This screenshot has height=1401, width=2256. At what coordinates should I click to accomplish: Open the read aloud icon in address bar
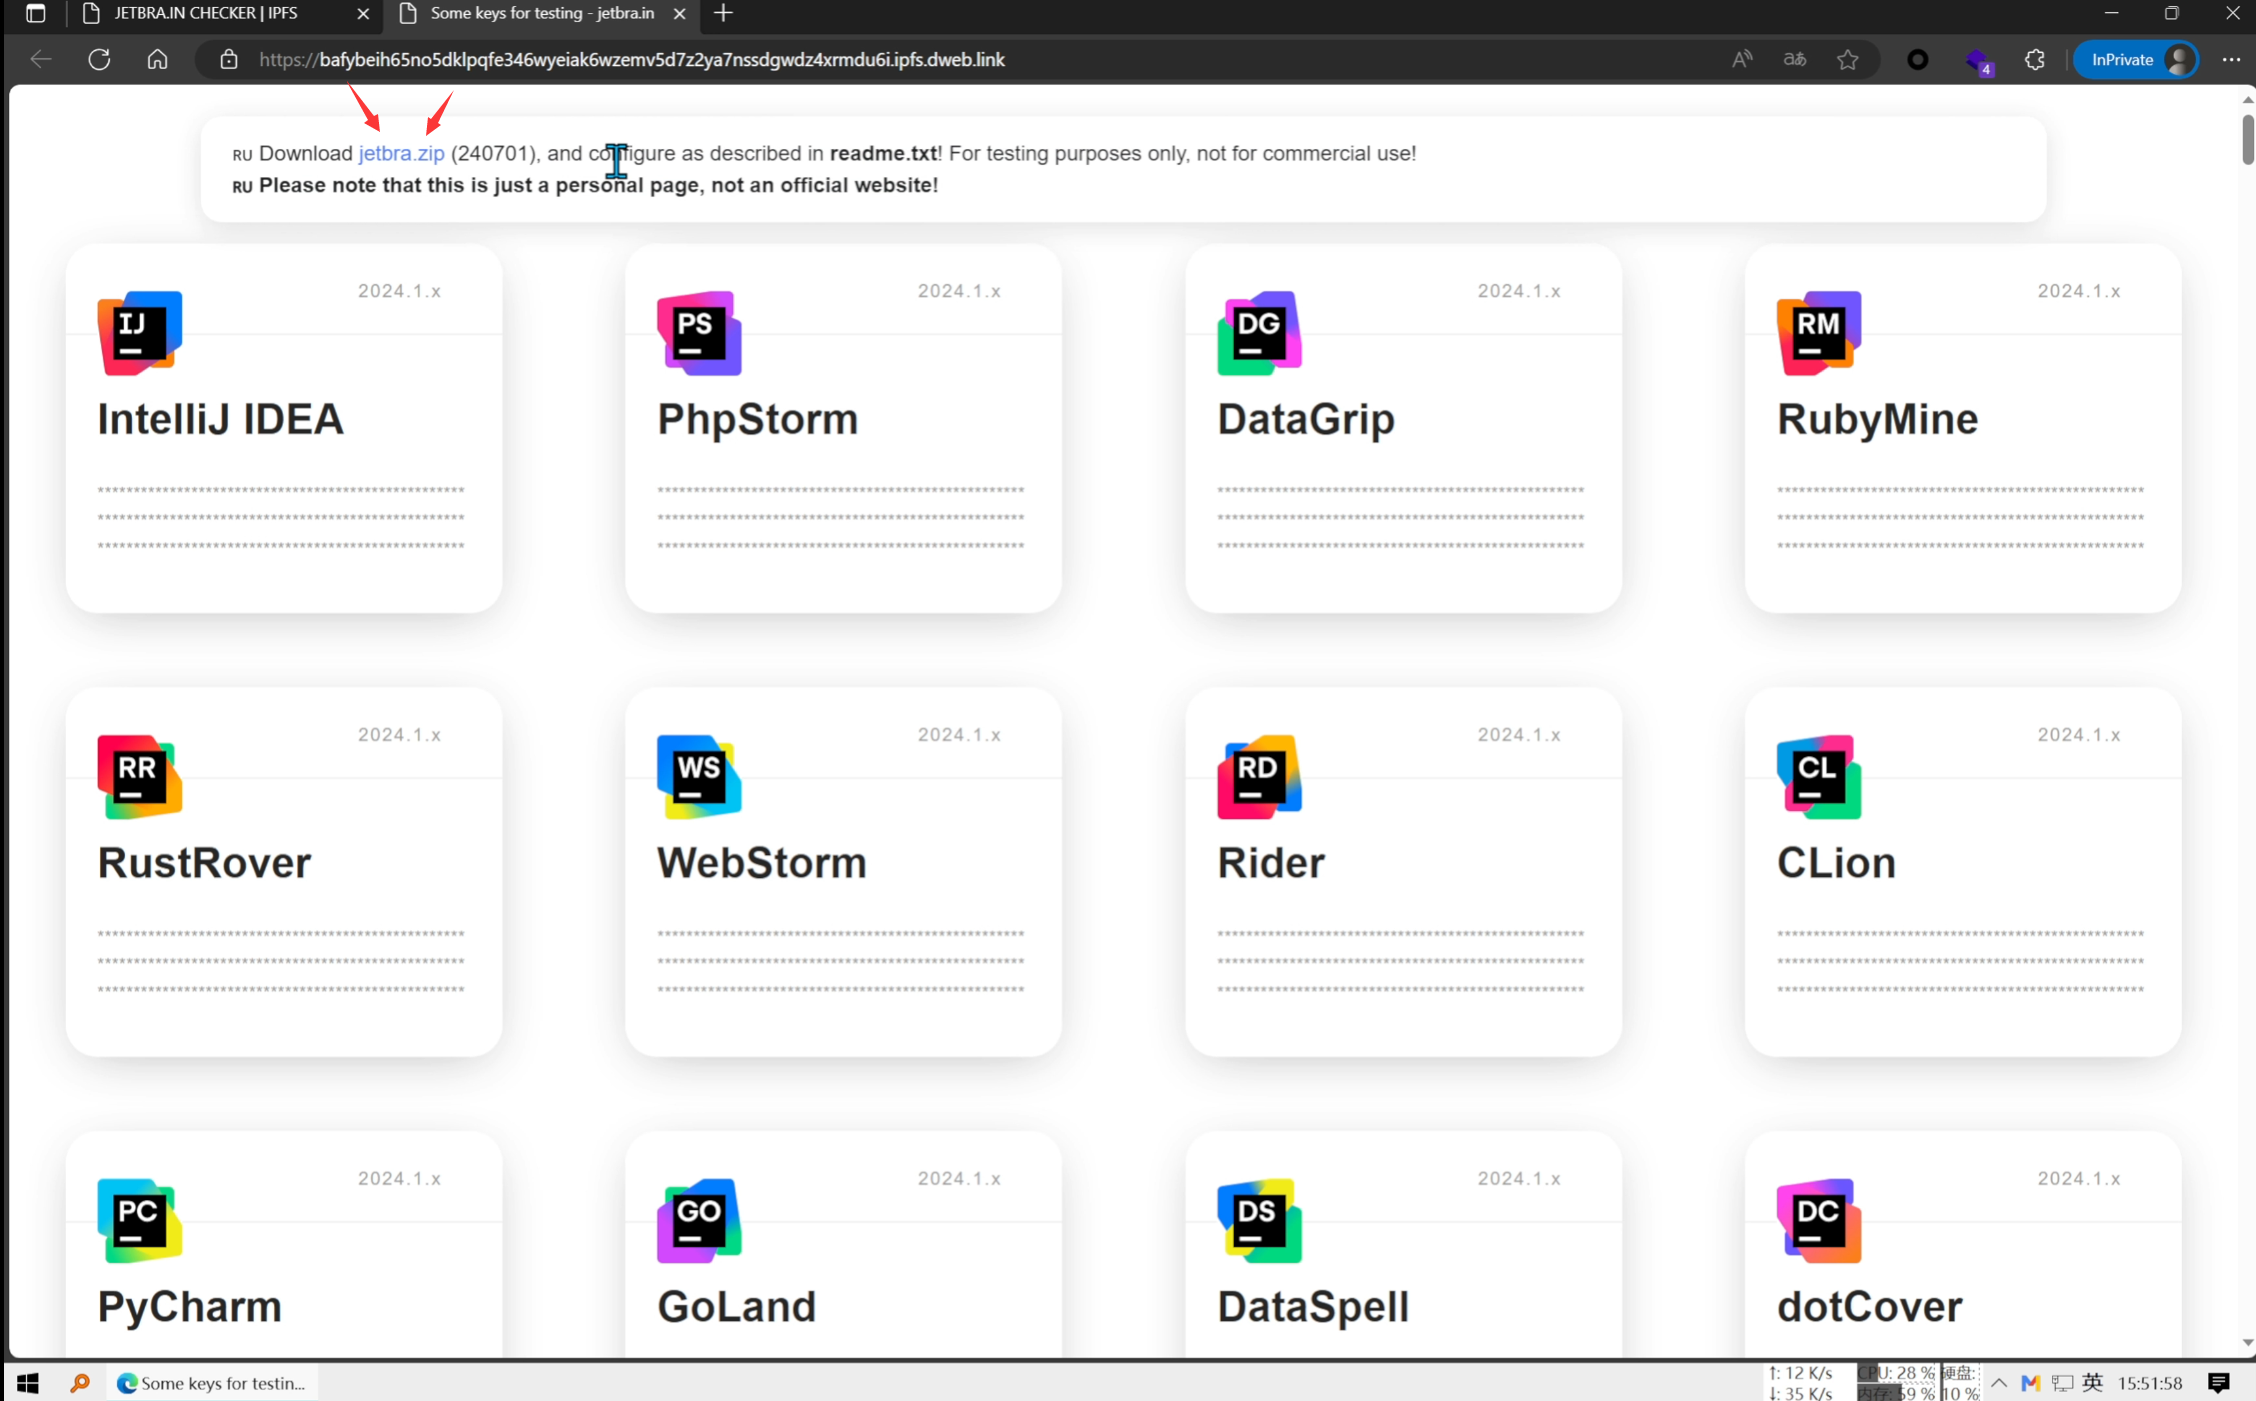(1742, 59)
